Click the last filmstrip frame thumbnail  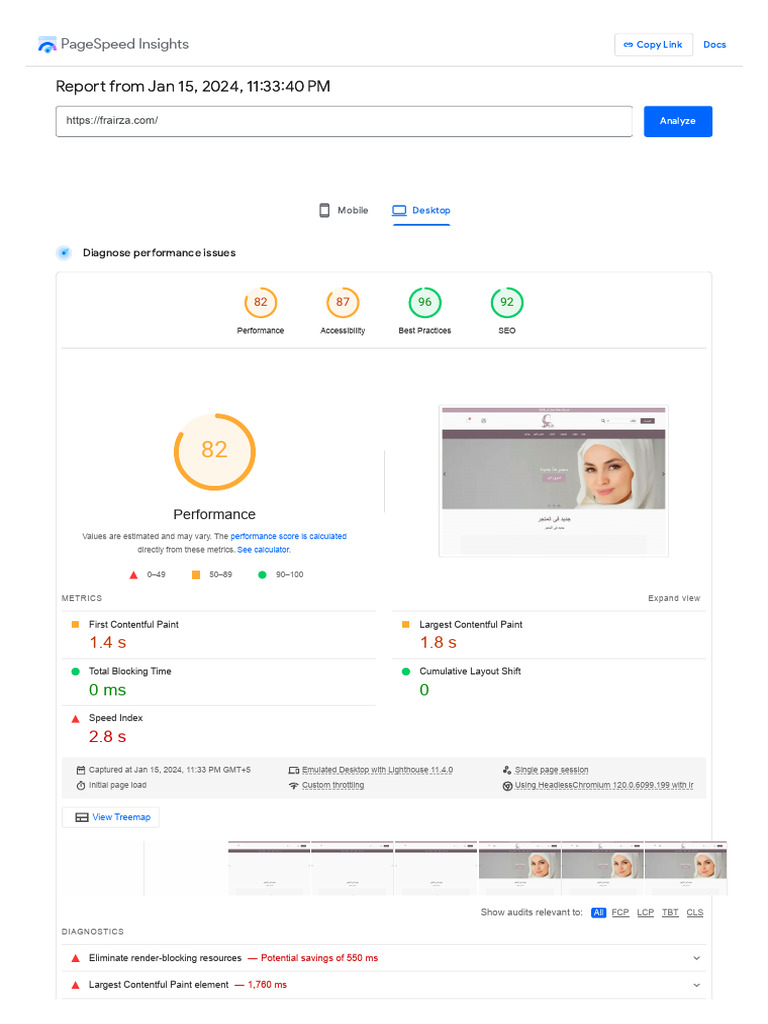click(686, 868)
